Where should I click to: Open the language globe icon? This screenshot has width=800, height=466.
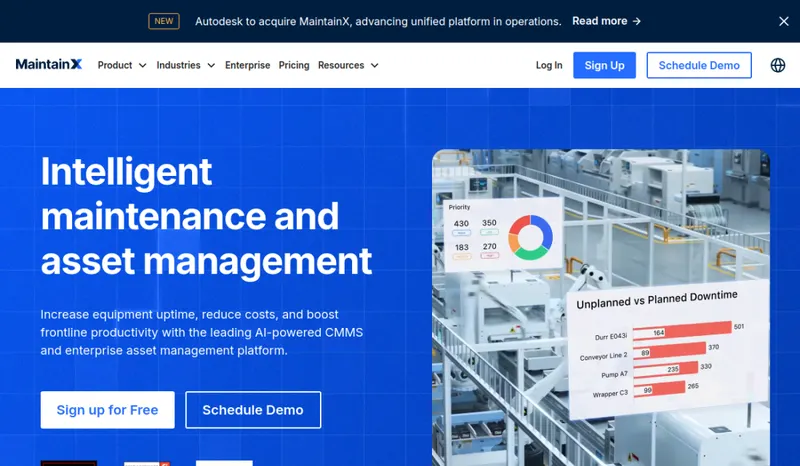tap(778, 65)
